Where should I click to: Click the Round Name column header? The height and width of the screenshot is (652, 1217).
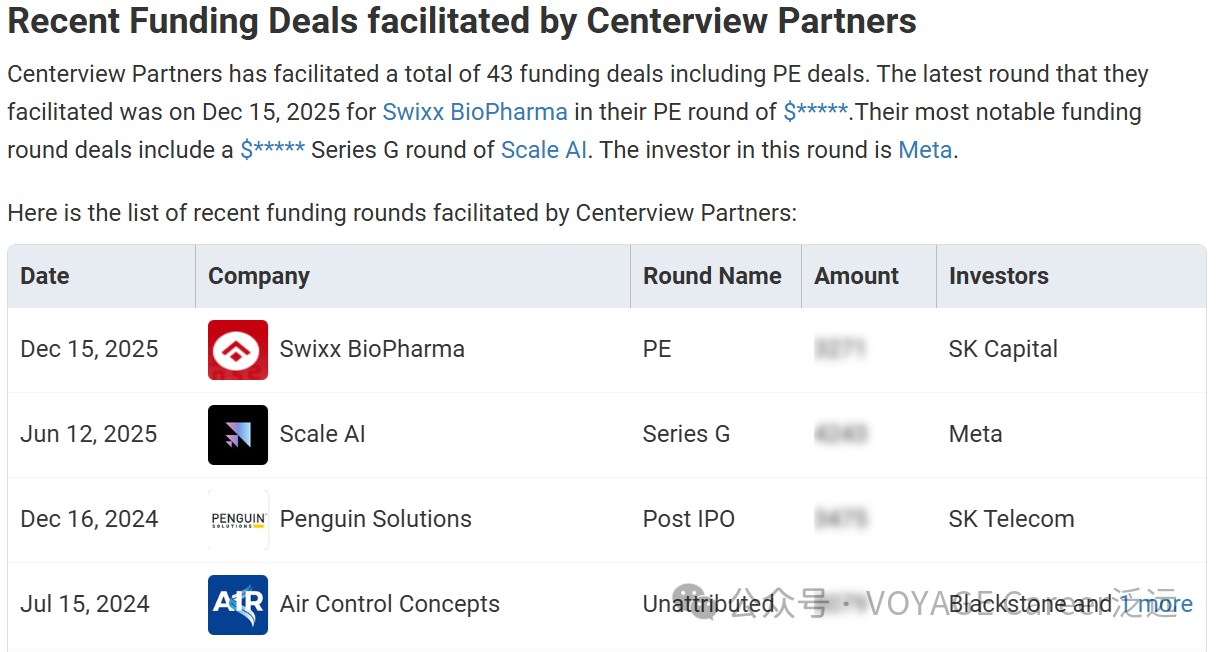point(712,276)
